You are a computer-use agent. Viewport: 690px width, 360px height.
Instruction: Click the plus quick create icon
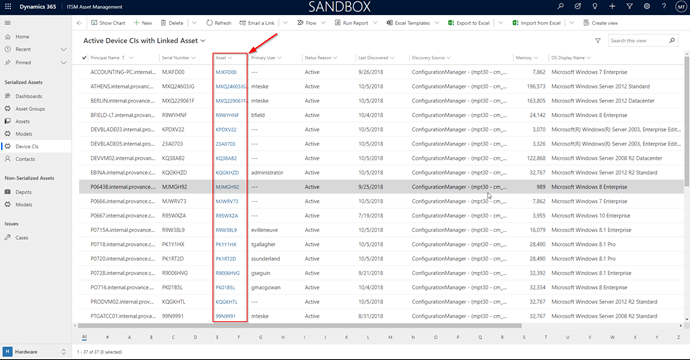(x=612, y=6)
